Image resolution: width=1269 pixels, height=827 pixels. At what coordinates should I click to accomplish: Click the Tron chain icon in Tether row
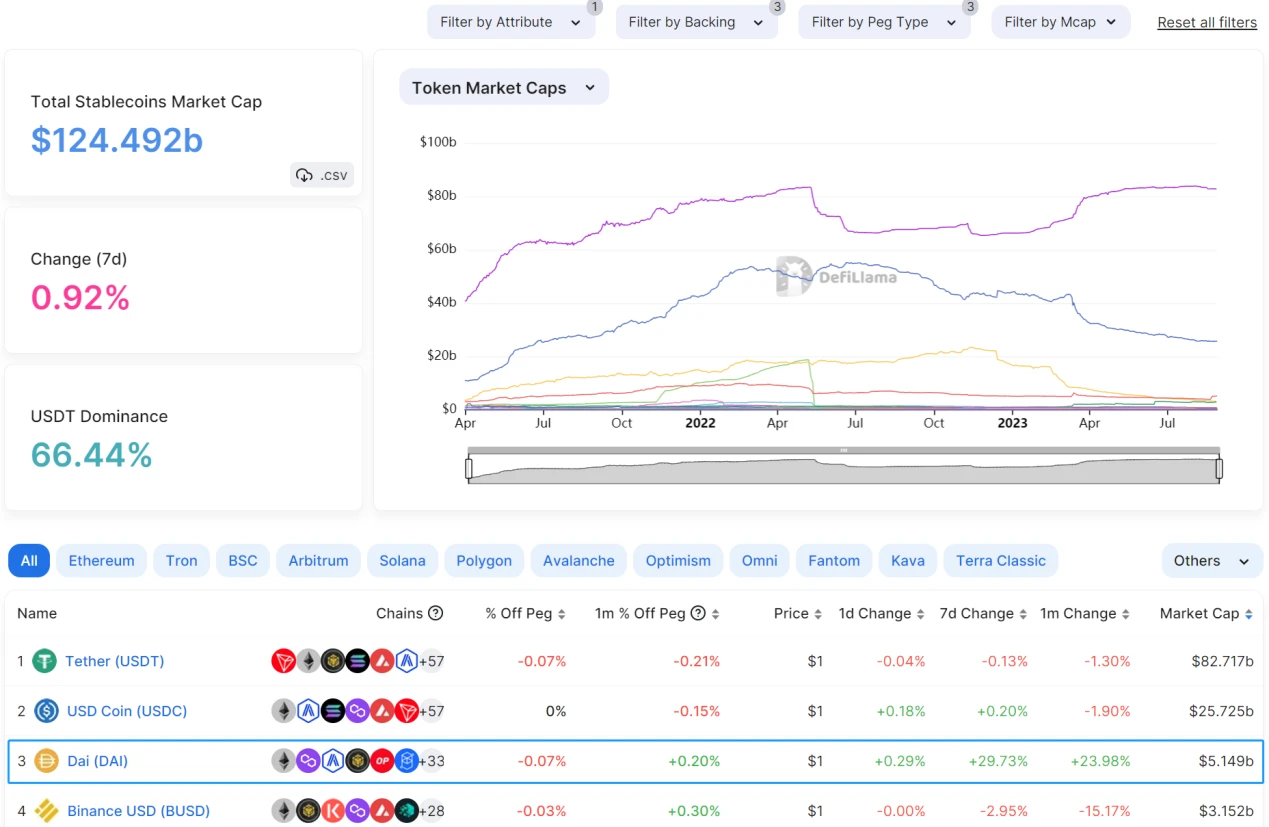(284, 661)
